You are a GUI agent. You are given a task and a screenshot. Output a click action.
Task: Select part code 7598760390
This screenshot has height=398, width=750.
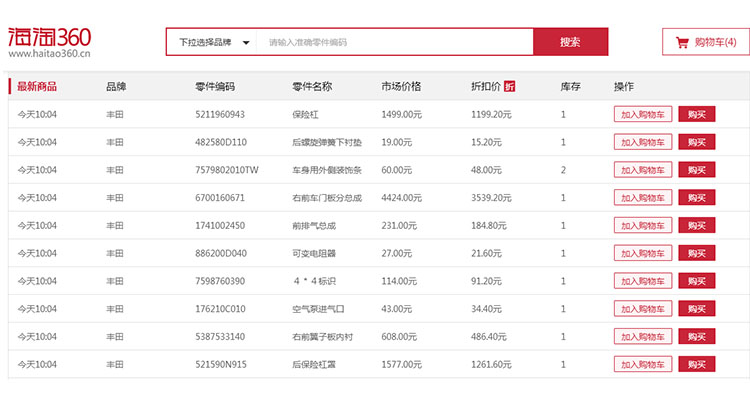click(220, 281)
